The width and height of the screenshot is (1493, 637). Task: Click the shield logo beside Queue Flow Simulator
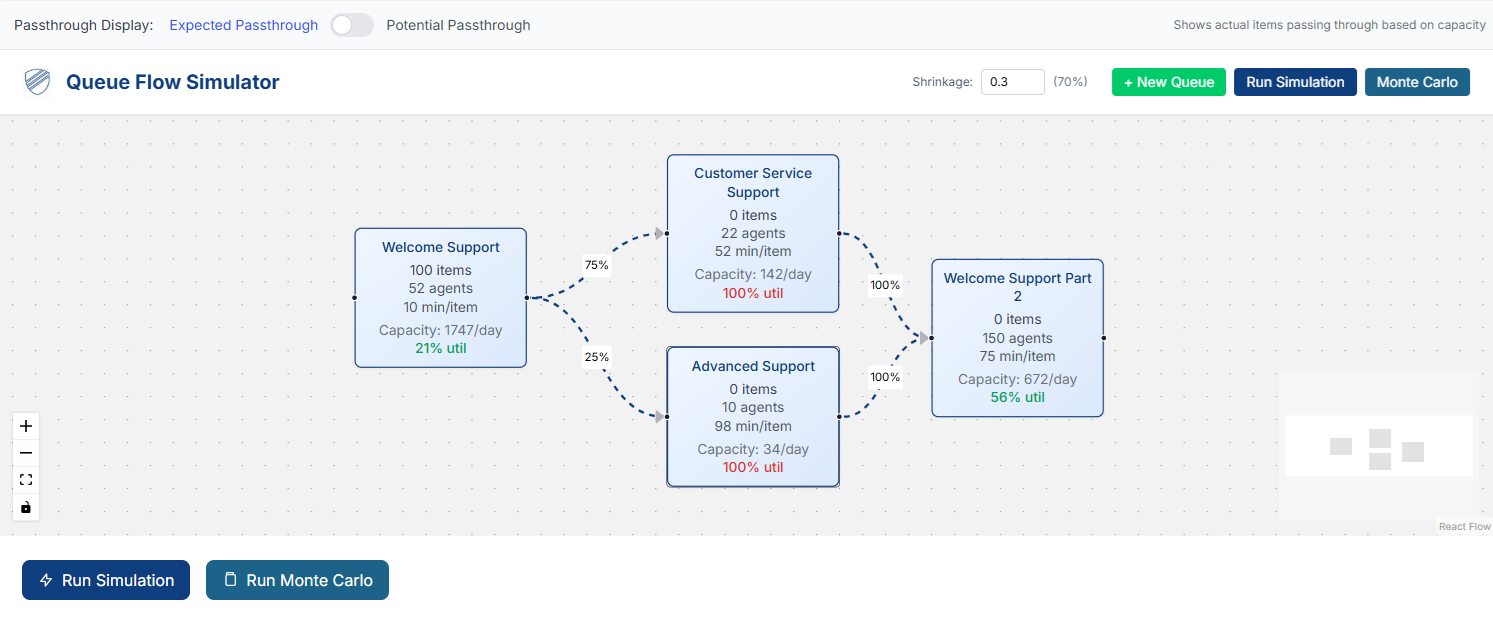(36, 81)
